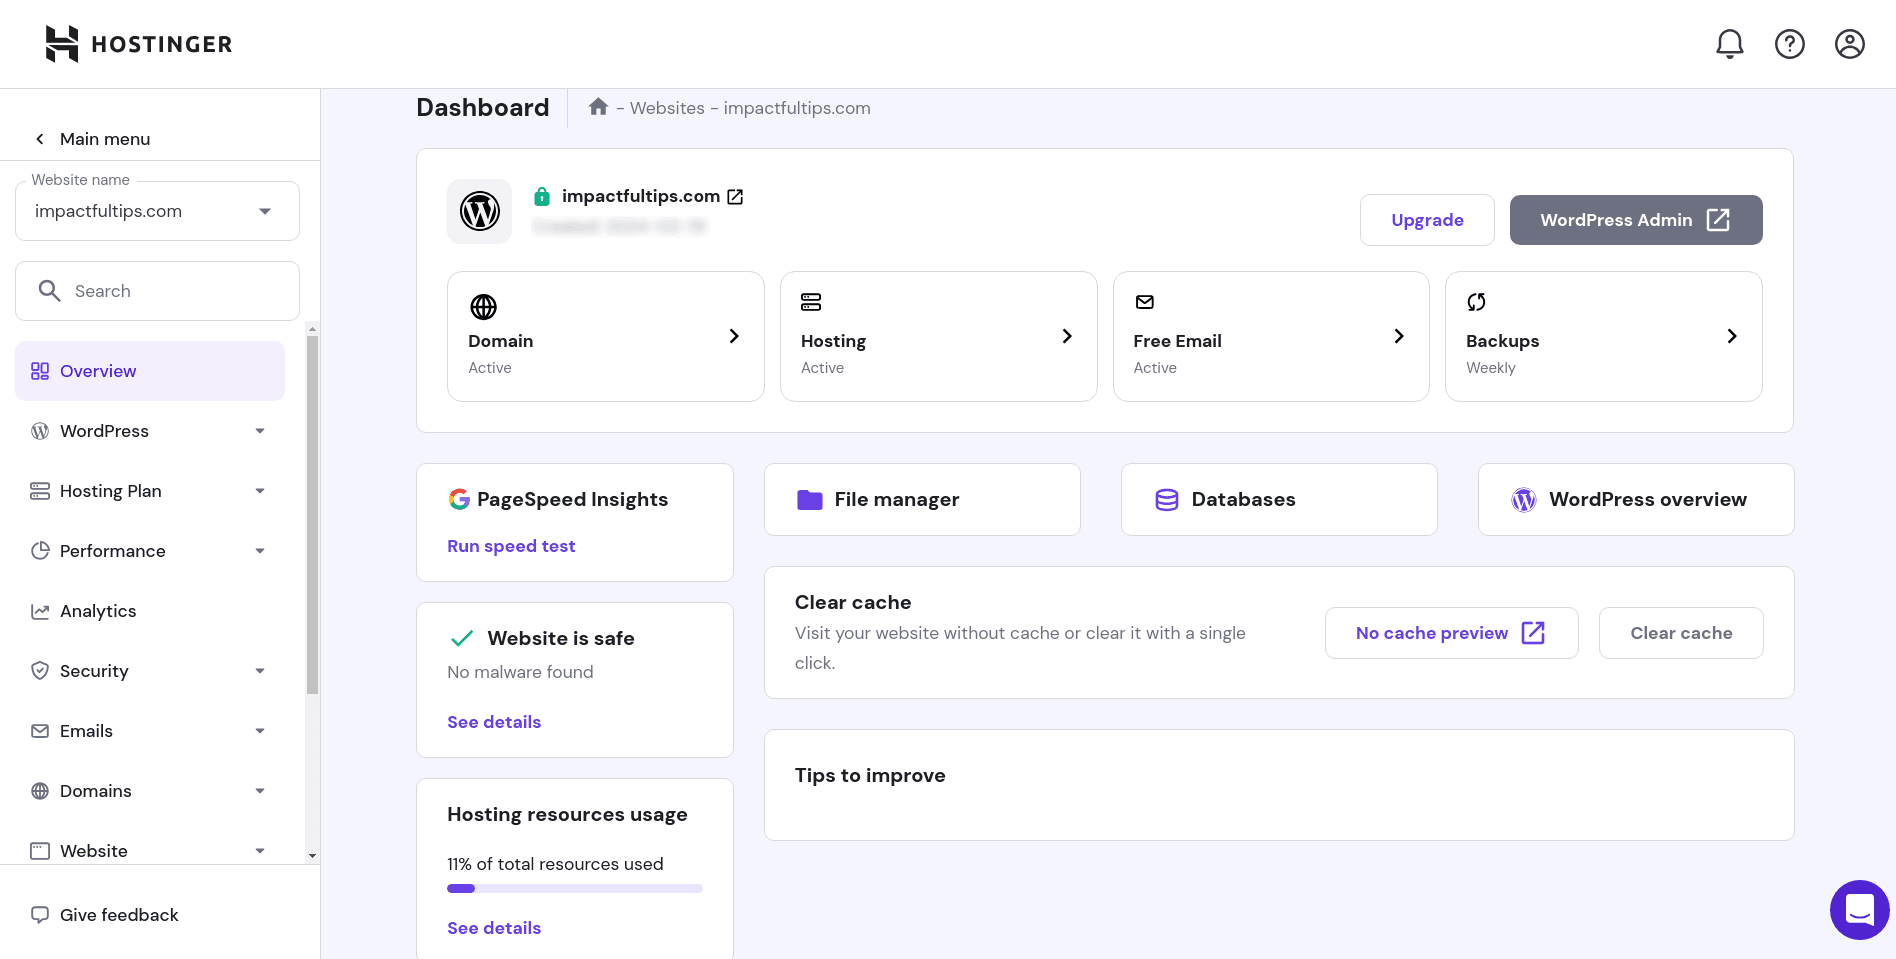
Task: Expand the Website sidebar menu
Action: pos(260,851)
